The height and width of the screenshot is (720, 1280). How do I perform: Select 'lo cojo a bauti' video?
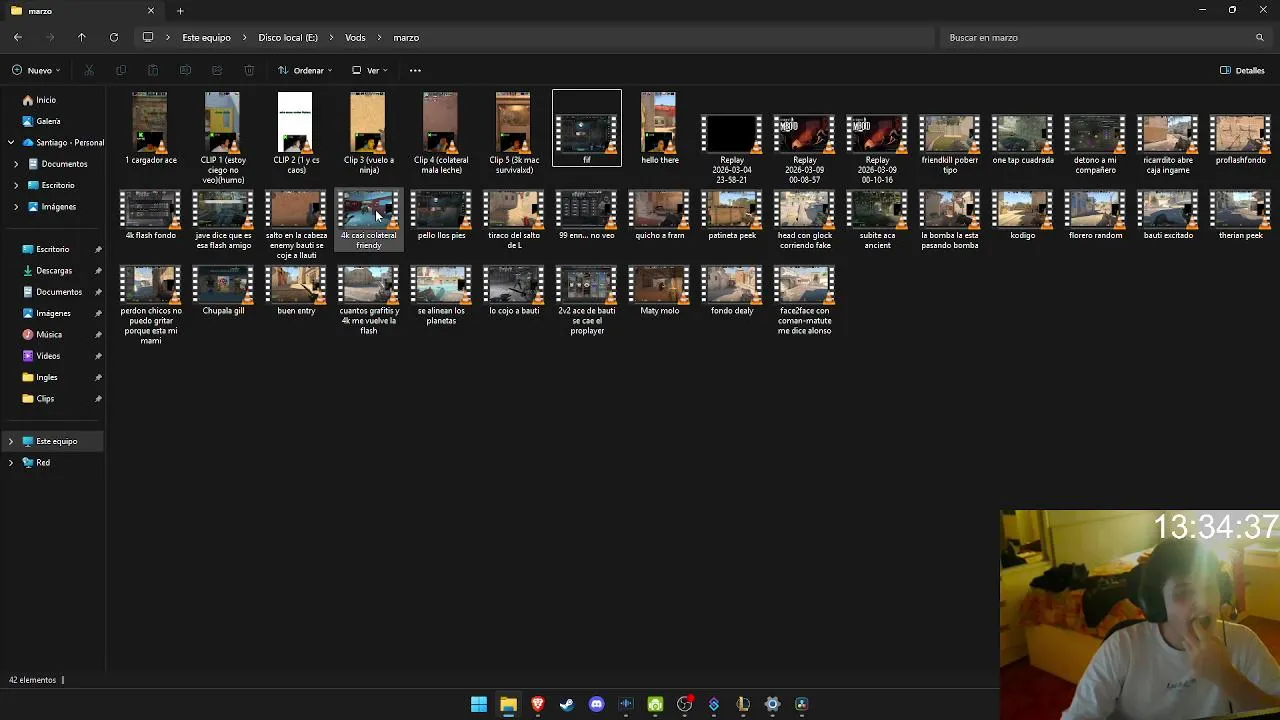point(514,291)
